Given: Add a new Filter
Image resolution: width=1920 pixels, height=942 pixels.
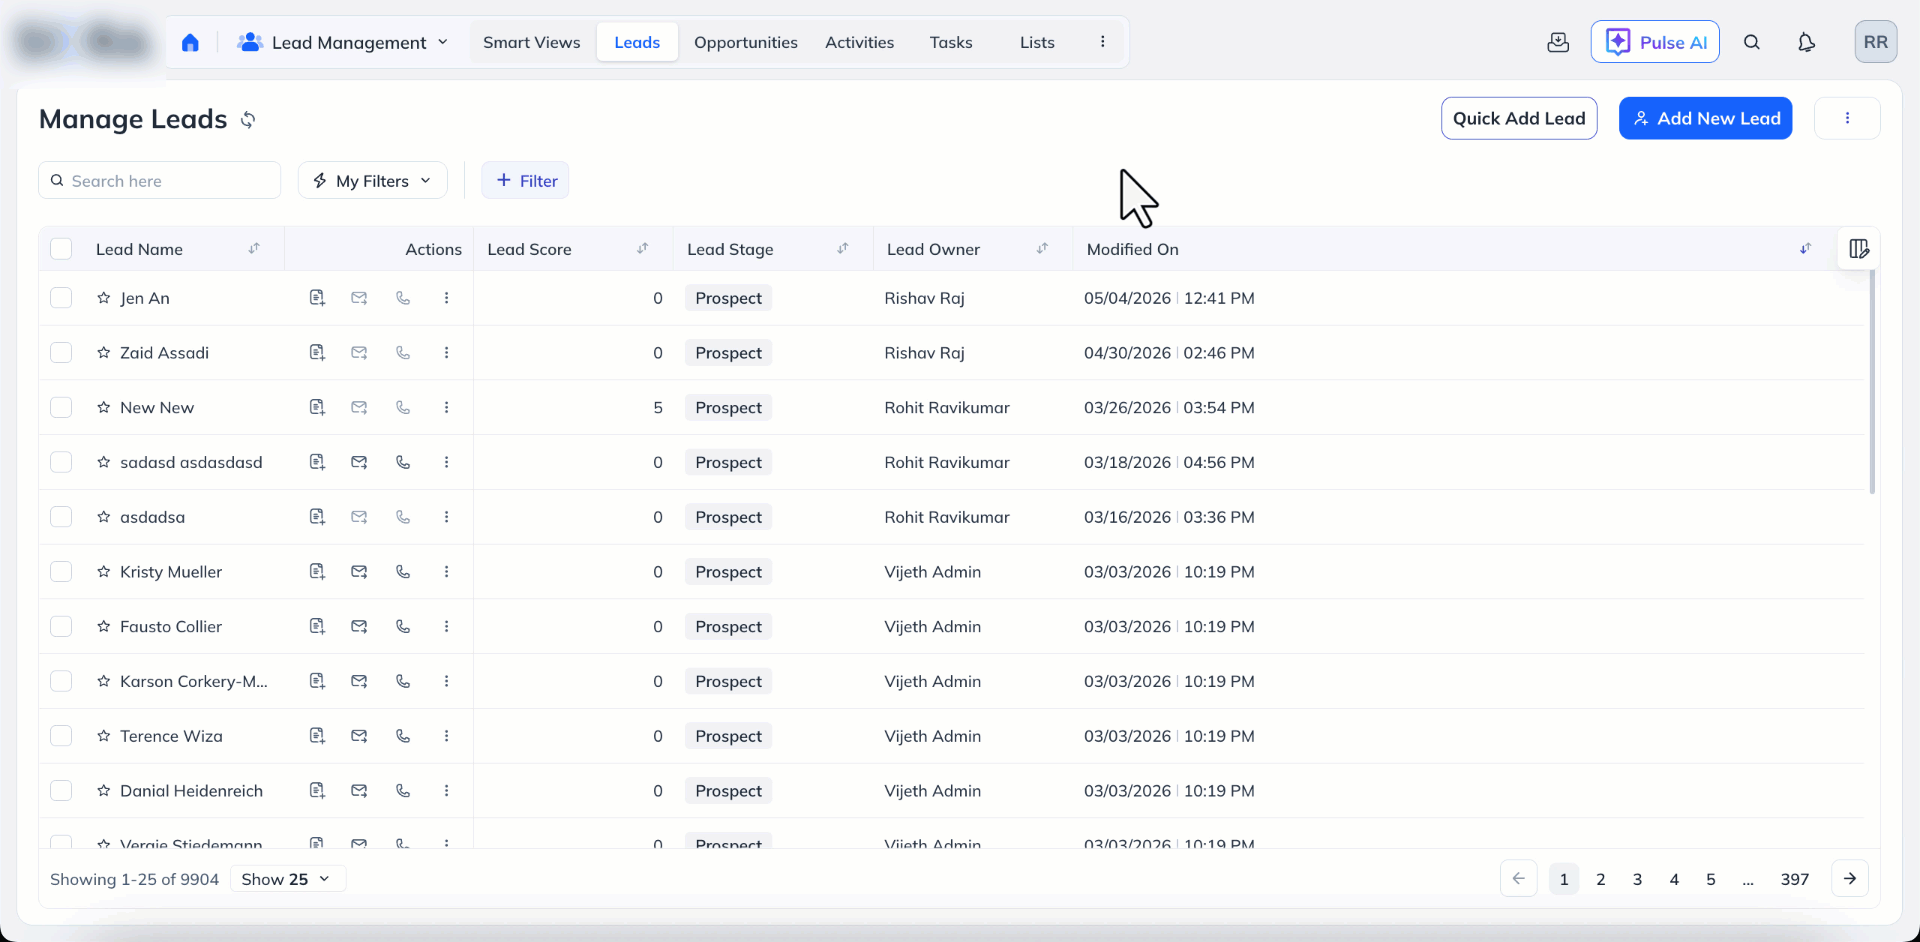Looking at the screenshot, I should coord(525,181).
